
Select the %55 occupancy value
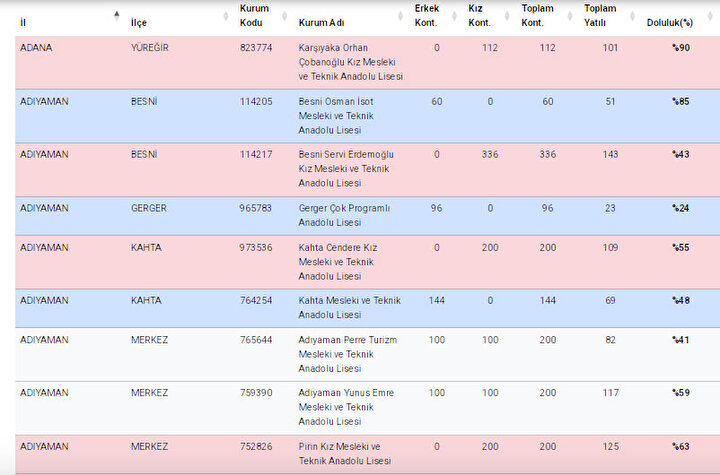click(x=681, y=248)
